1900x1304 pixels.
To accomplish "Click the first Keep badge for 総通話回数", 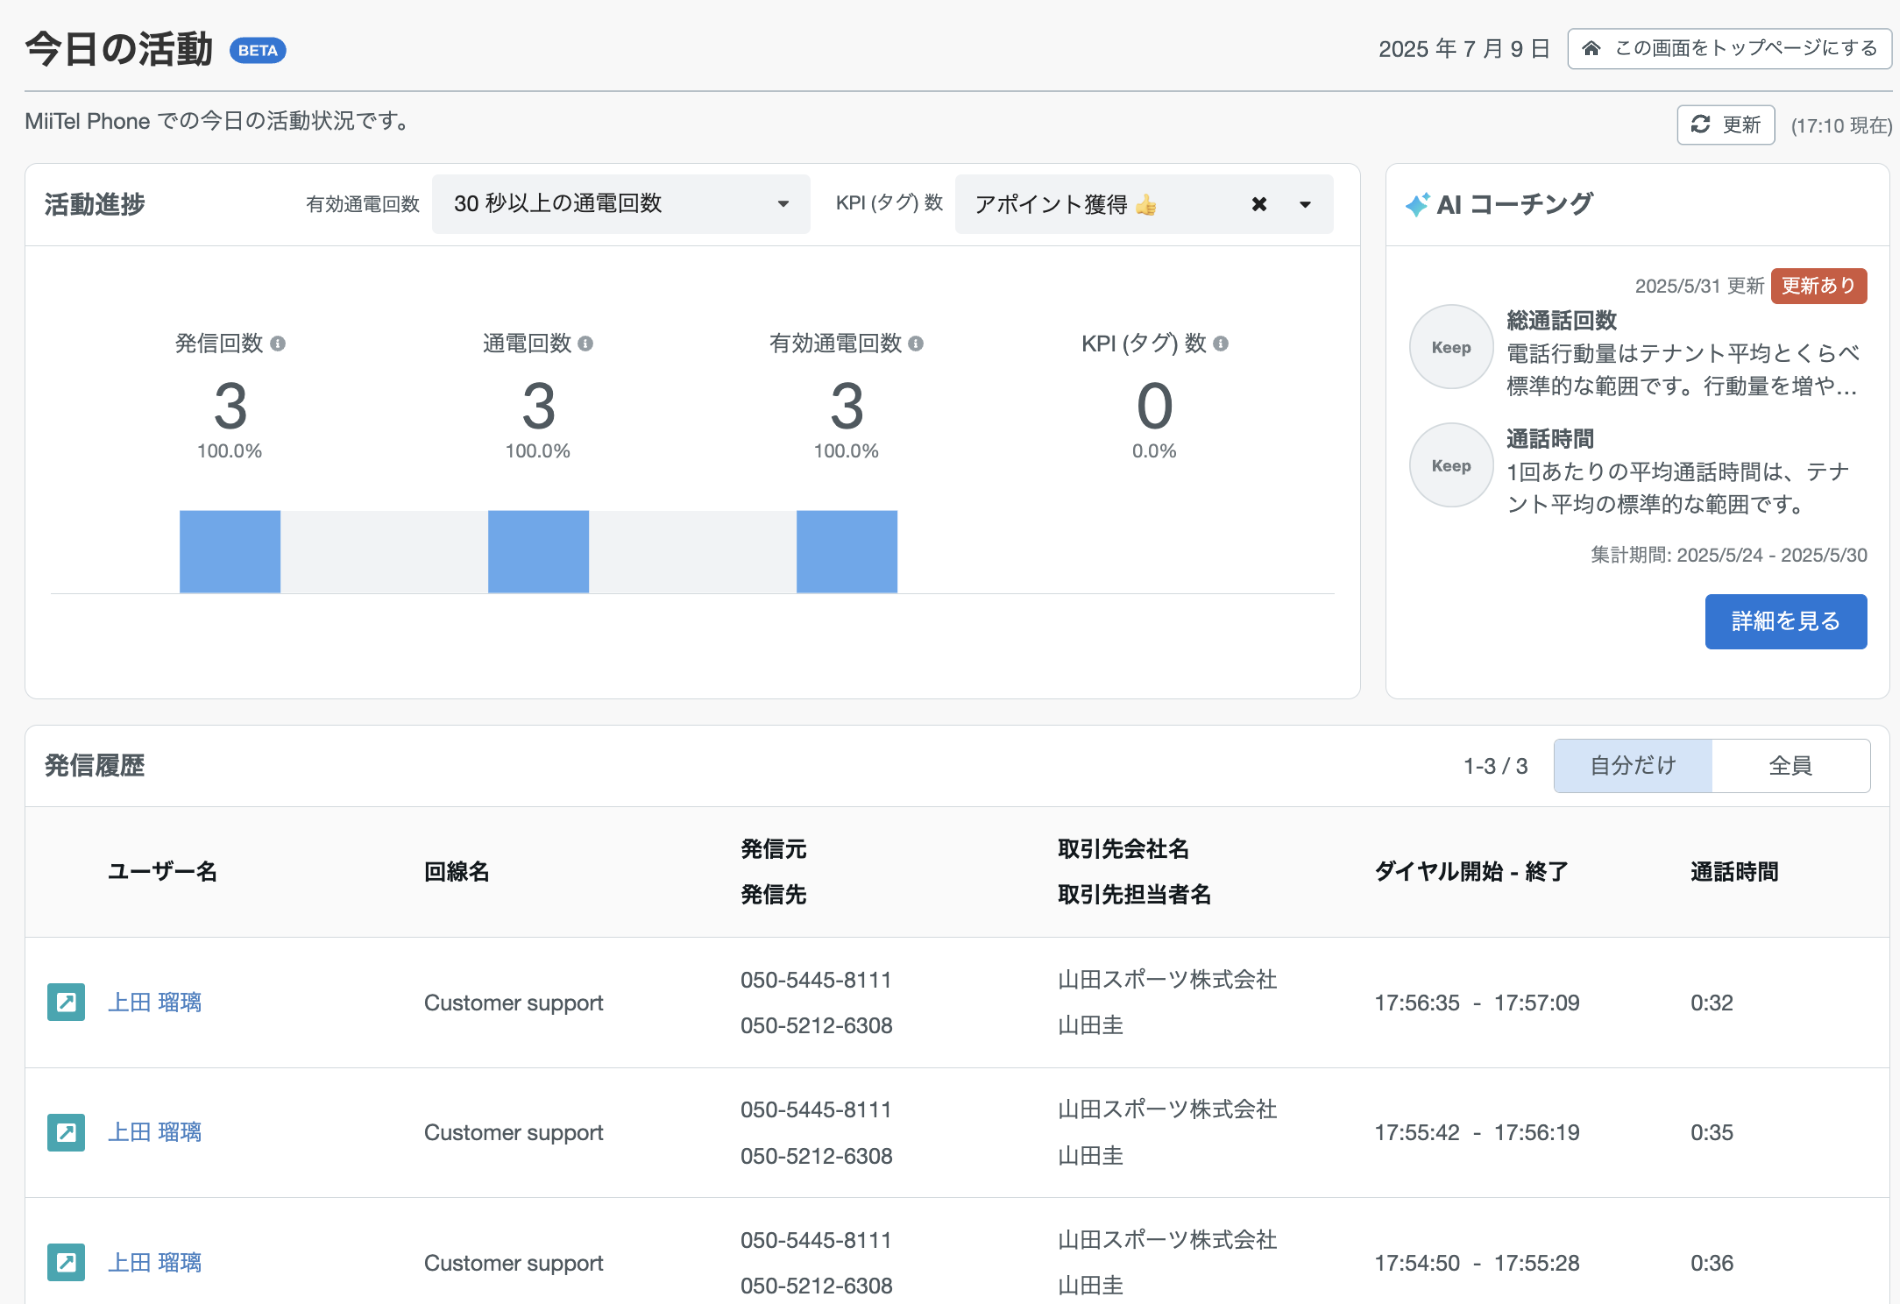I will 1451,347.
